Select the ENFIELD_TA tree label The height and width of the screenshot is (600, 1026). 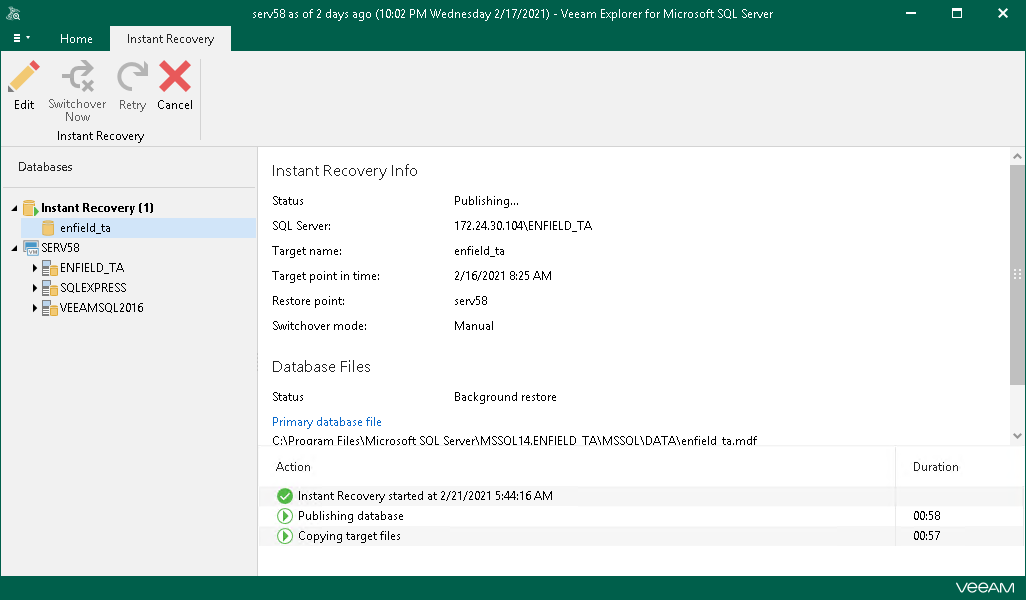[92, 268]
